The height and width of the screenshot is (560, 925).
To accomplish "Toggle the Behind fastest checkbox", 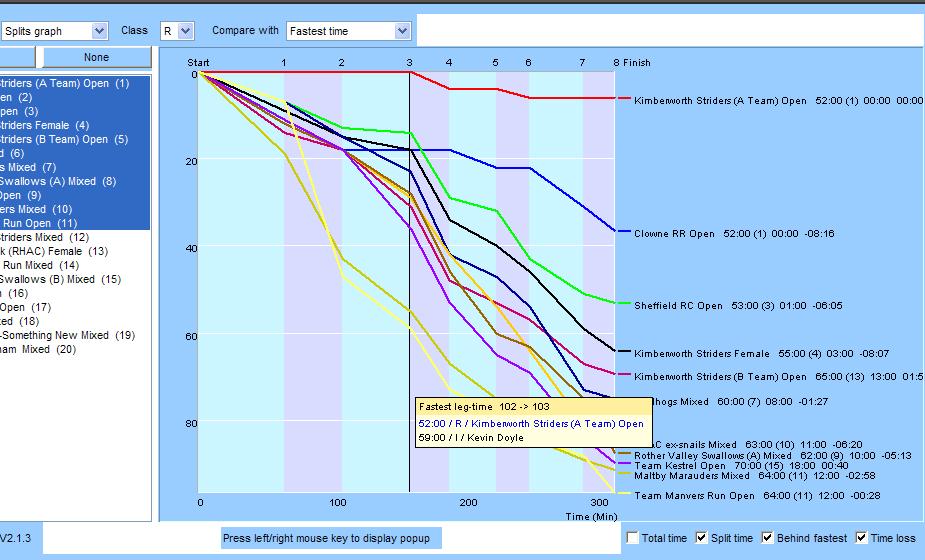I will (x=769, y=538).
